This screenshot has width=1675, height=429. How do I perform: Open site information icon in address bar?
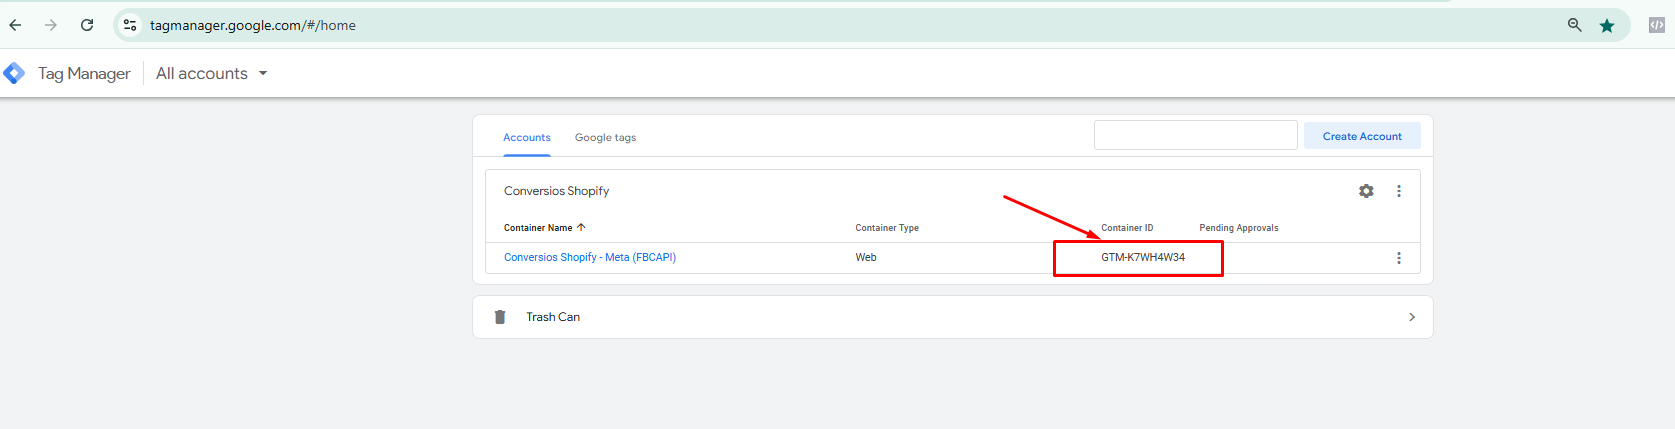(x=130, y=25)
